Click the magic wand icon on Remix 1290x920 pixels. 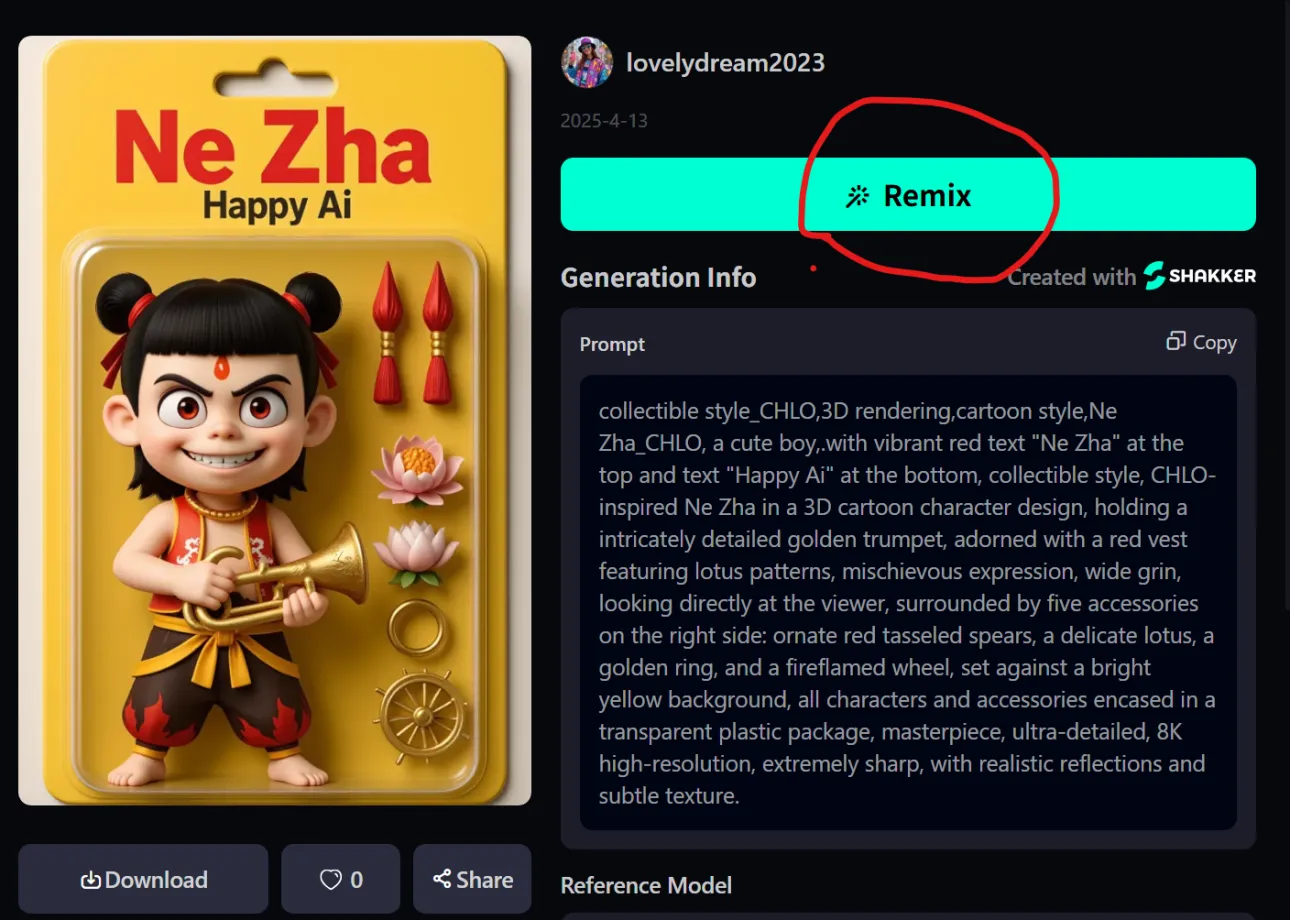[857, 196]
